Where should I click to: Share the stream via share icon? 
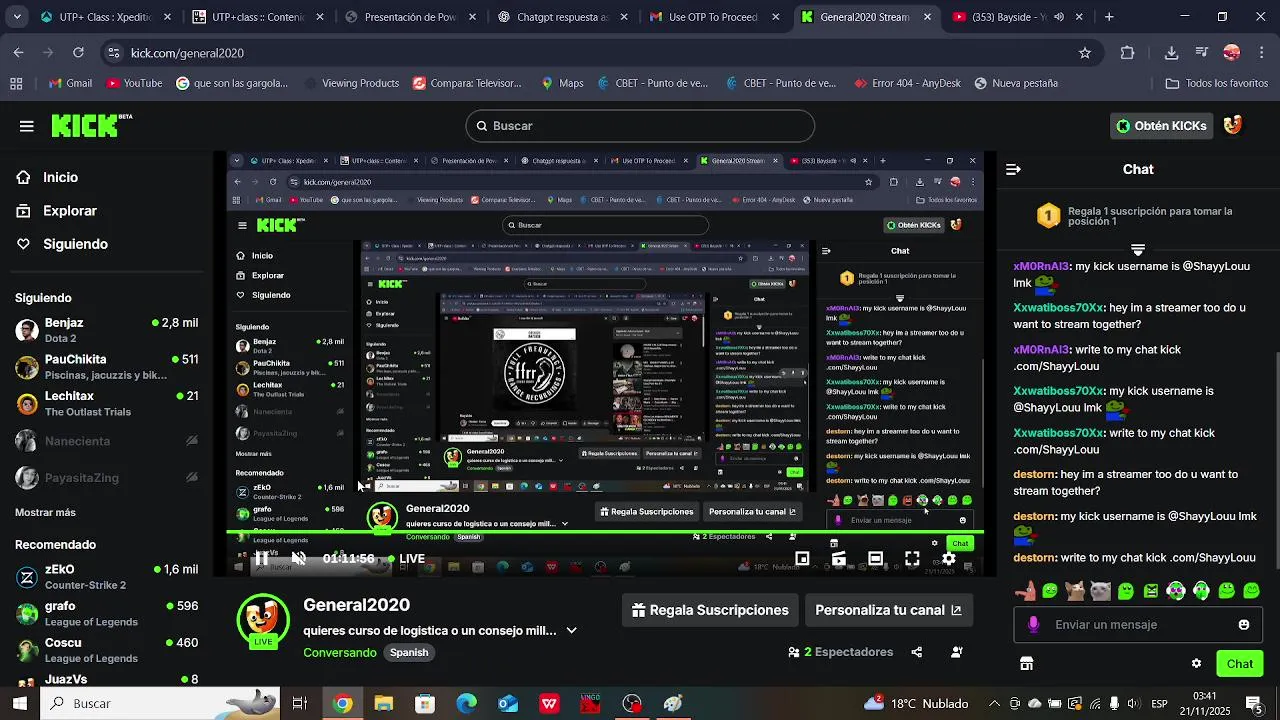[917, 652]
